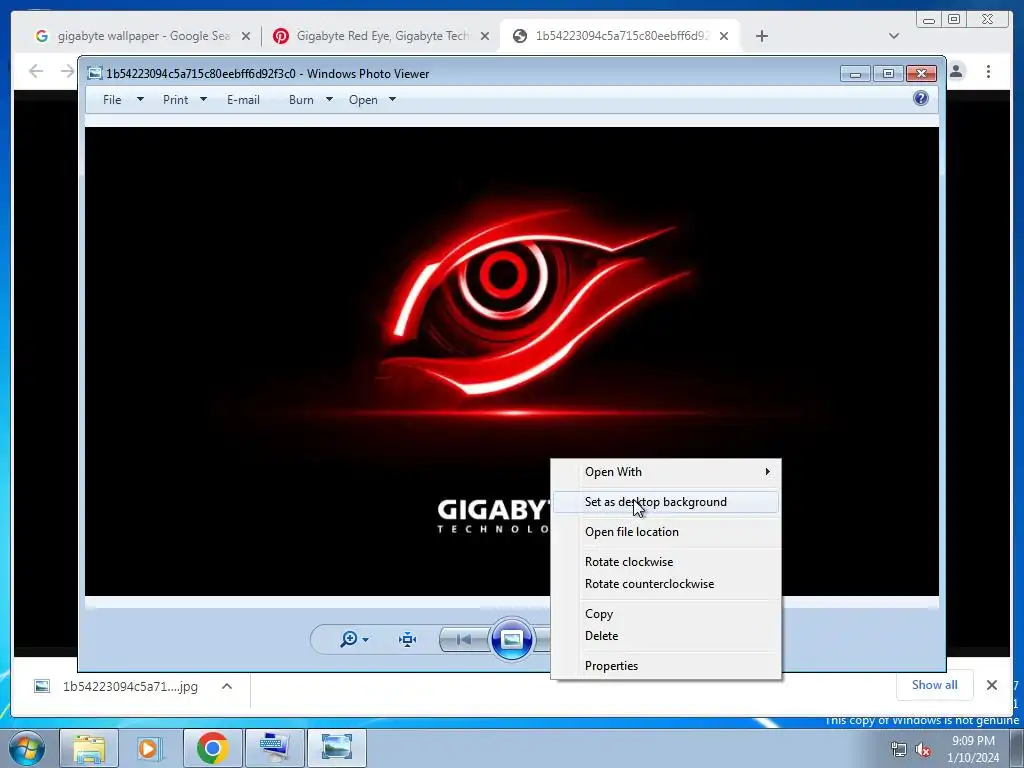
Task: Open the Open menu in Photo Viewer
Action: tap(363, 100)
